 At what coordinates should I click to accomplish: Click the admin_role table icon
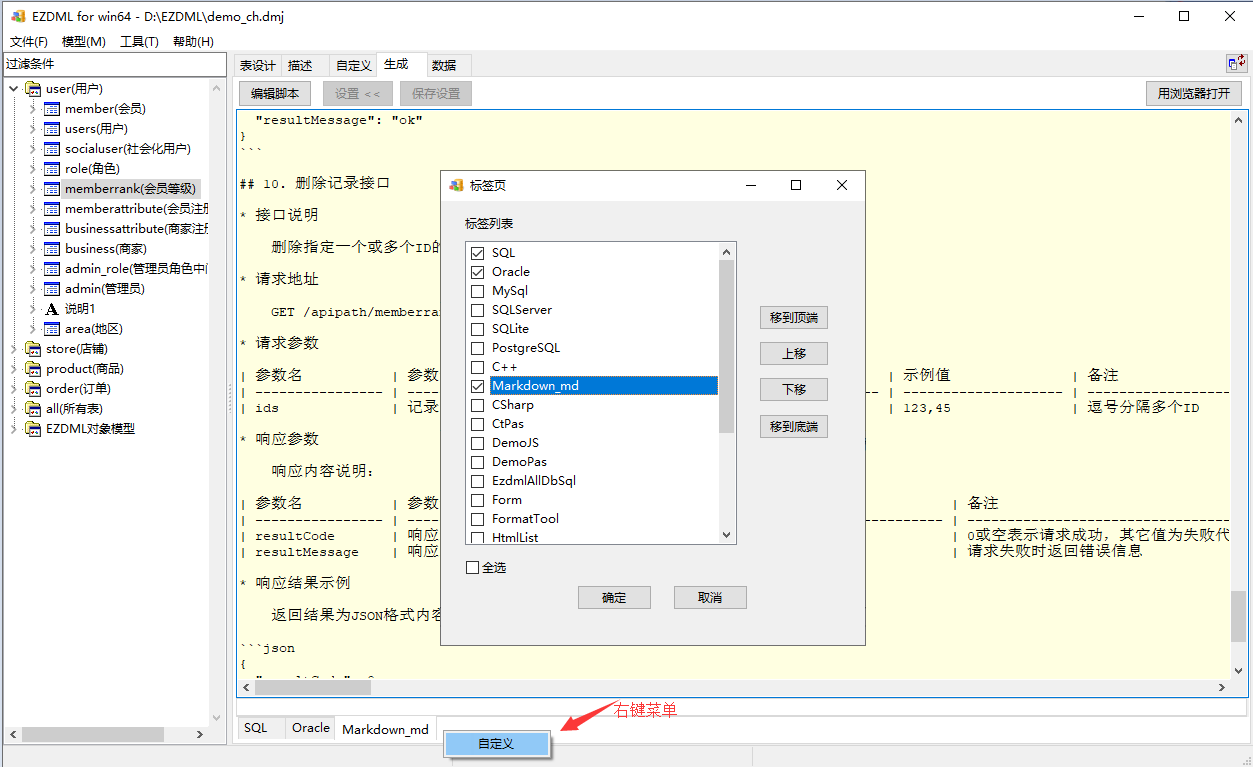pos(52,269)
